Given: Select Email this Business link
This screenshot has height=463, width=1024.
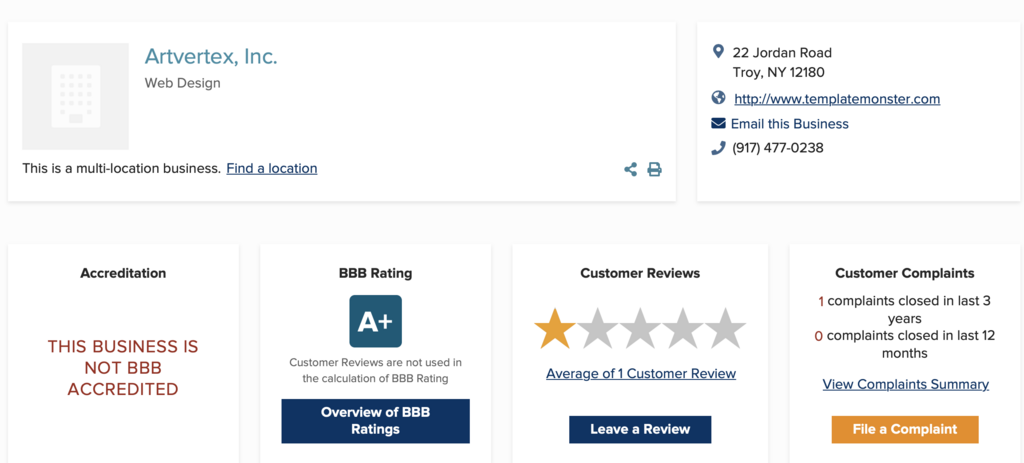Looking at the screenshot, I should click(789, 124).
